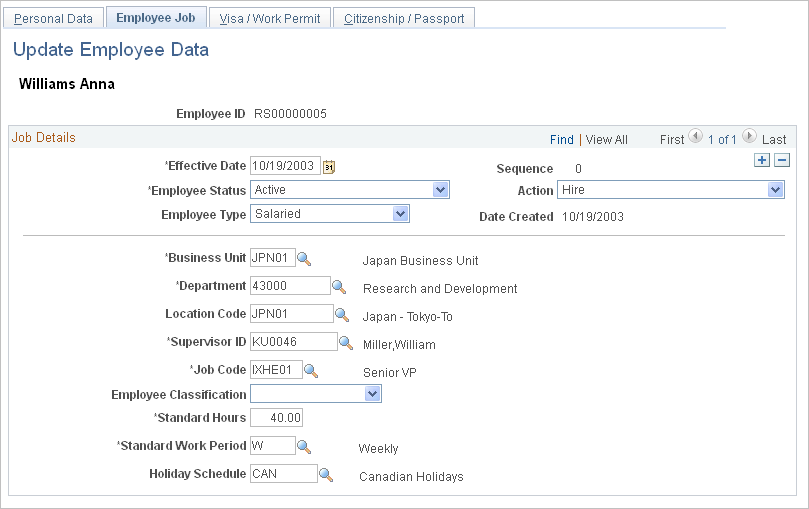Image resolution: width=809 pixels, height=509 pixels.
Task: Expand the Employee Classification dropdown
Action: (x=373, y=395)
